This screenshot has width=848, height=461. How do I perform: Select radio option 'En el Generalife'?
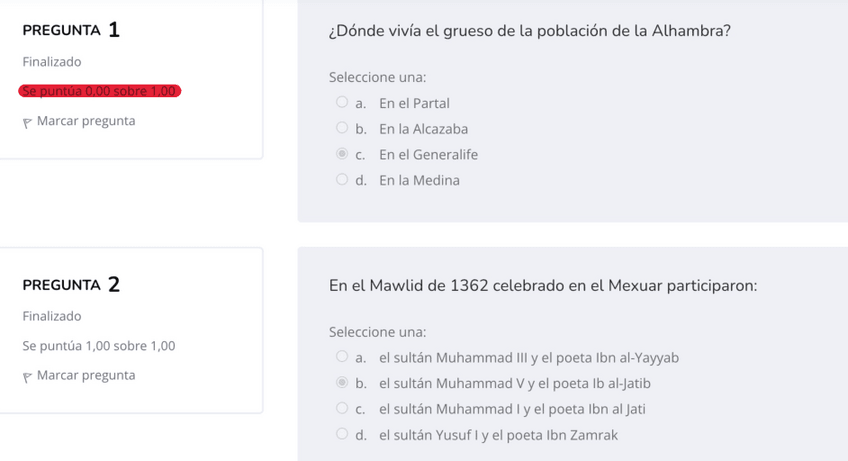(342, 155)
